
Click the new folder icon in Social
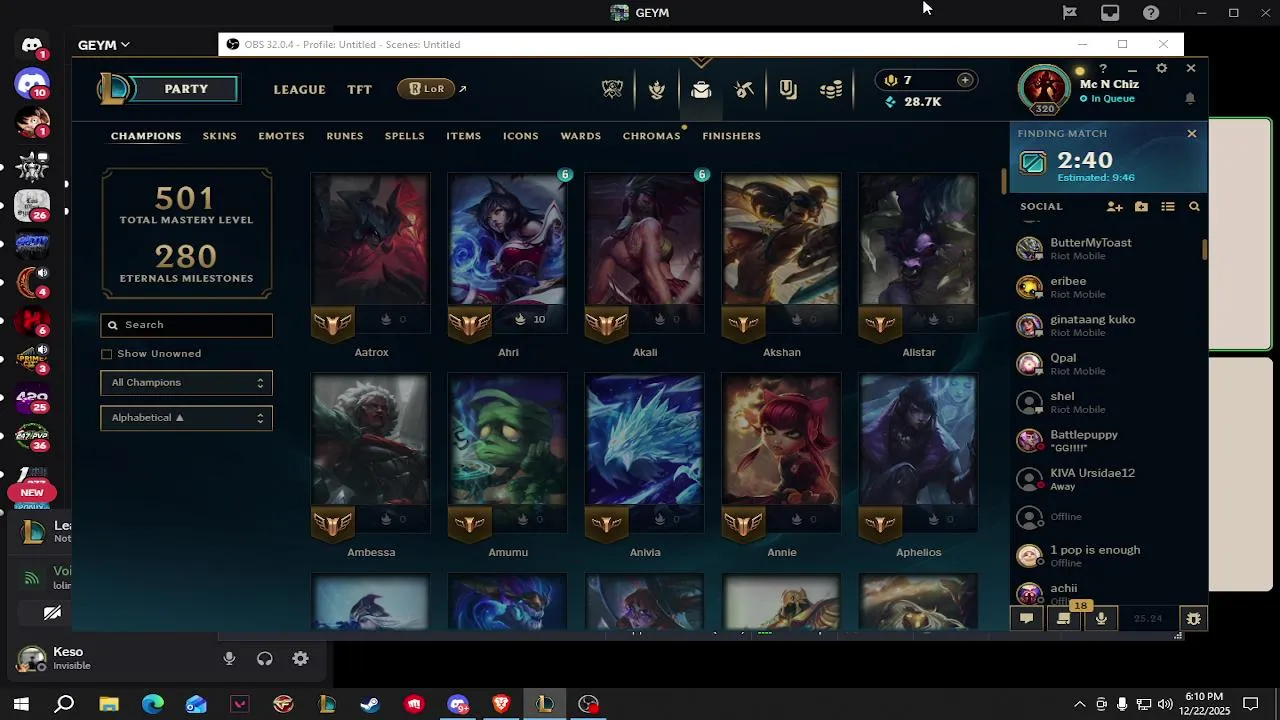coord(1141,206)
